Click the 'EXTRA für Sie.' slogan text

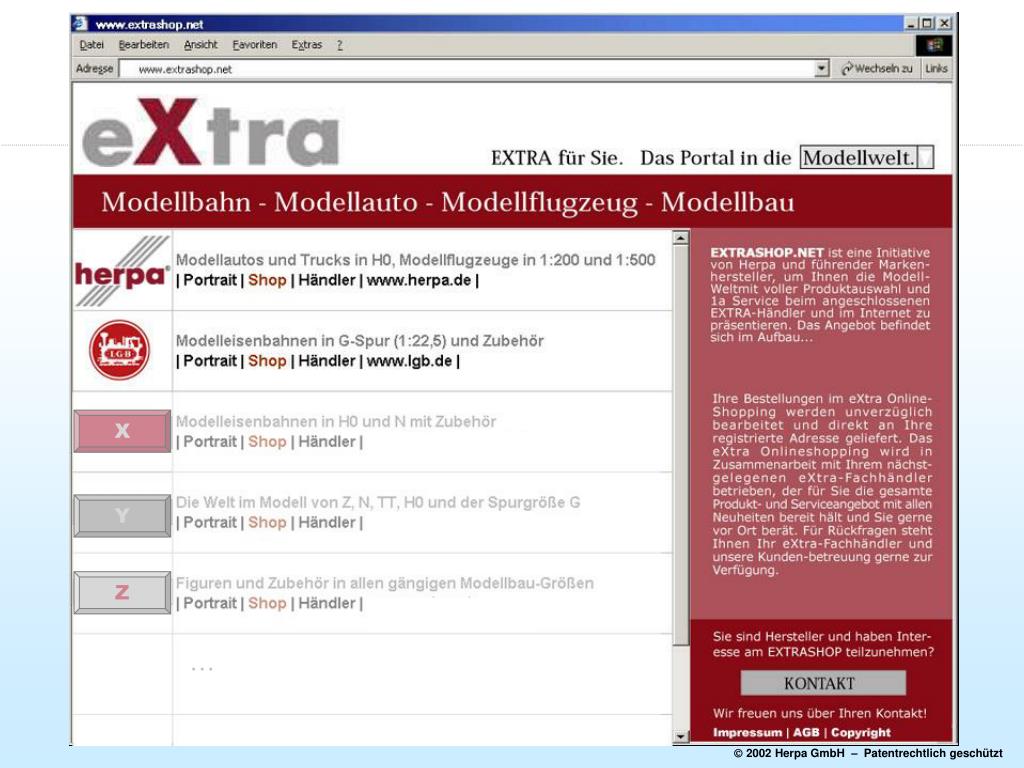(x=556, y=158)
